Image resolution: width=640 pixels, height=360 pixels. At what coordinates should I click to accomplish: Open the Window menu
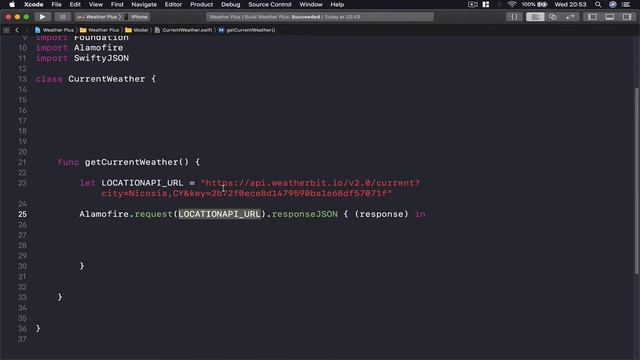pyautogui.click(x=311, y=4)
